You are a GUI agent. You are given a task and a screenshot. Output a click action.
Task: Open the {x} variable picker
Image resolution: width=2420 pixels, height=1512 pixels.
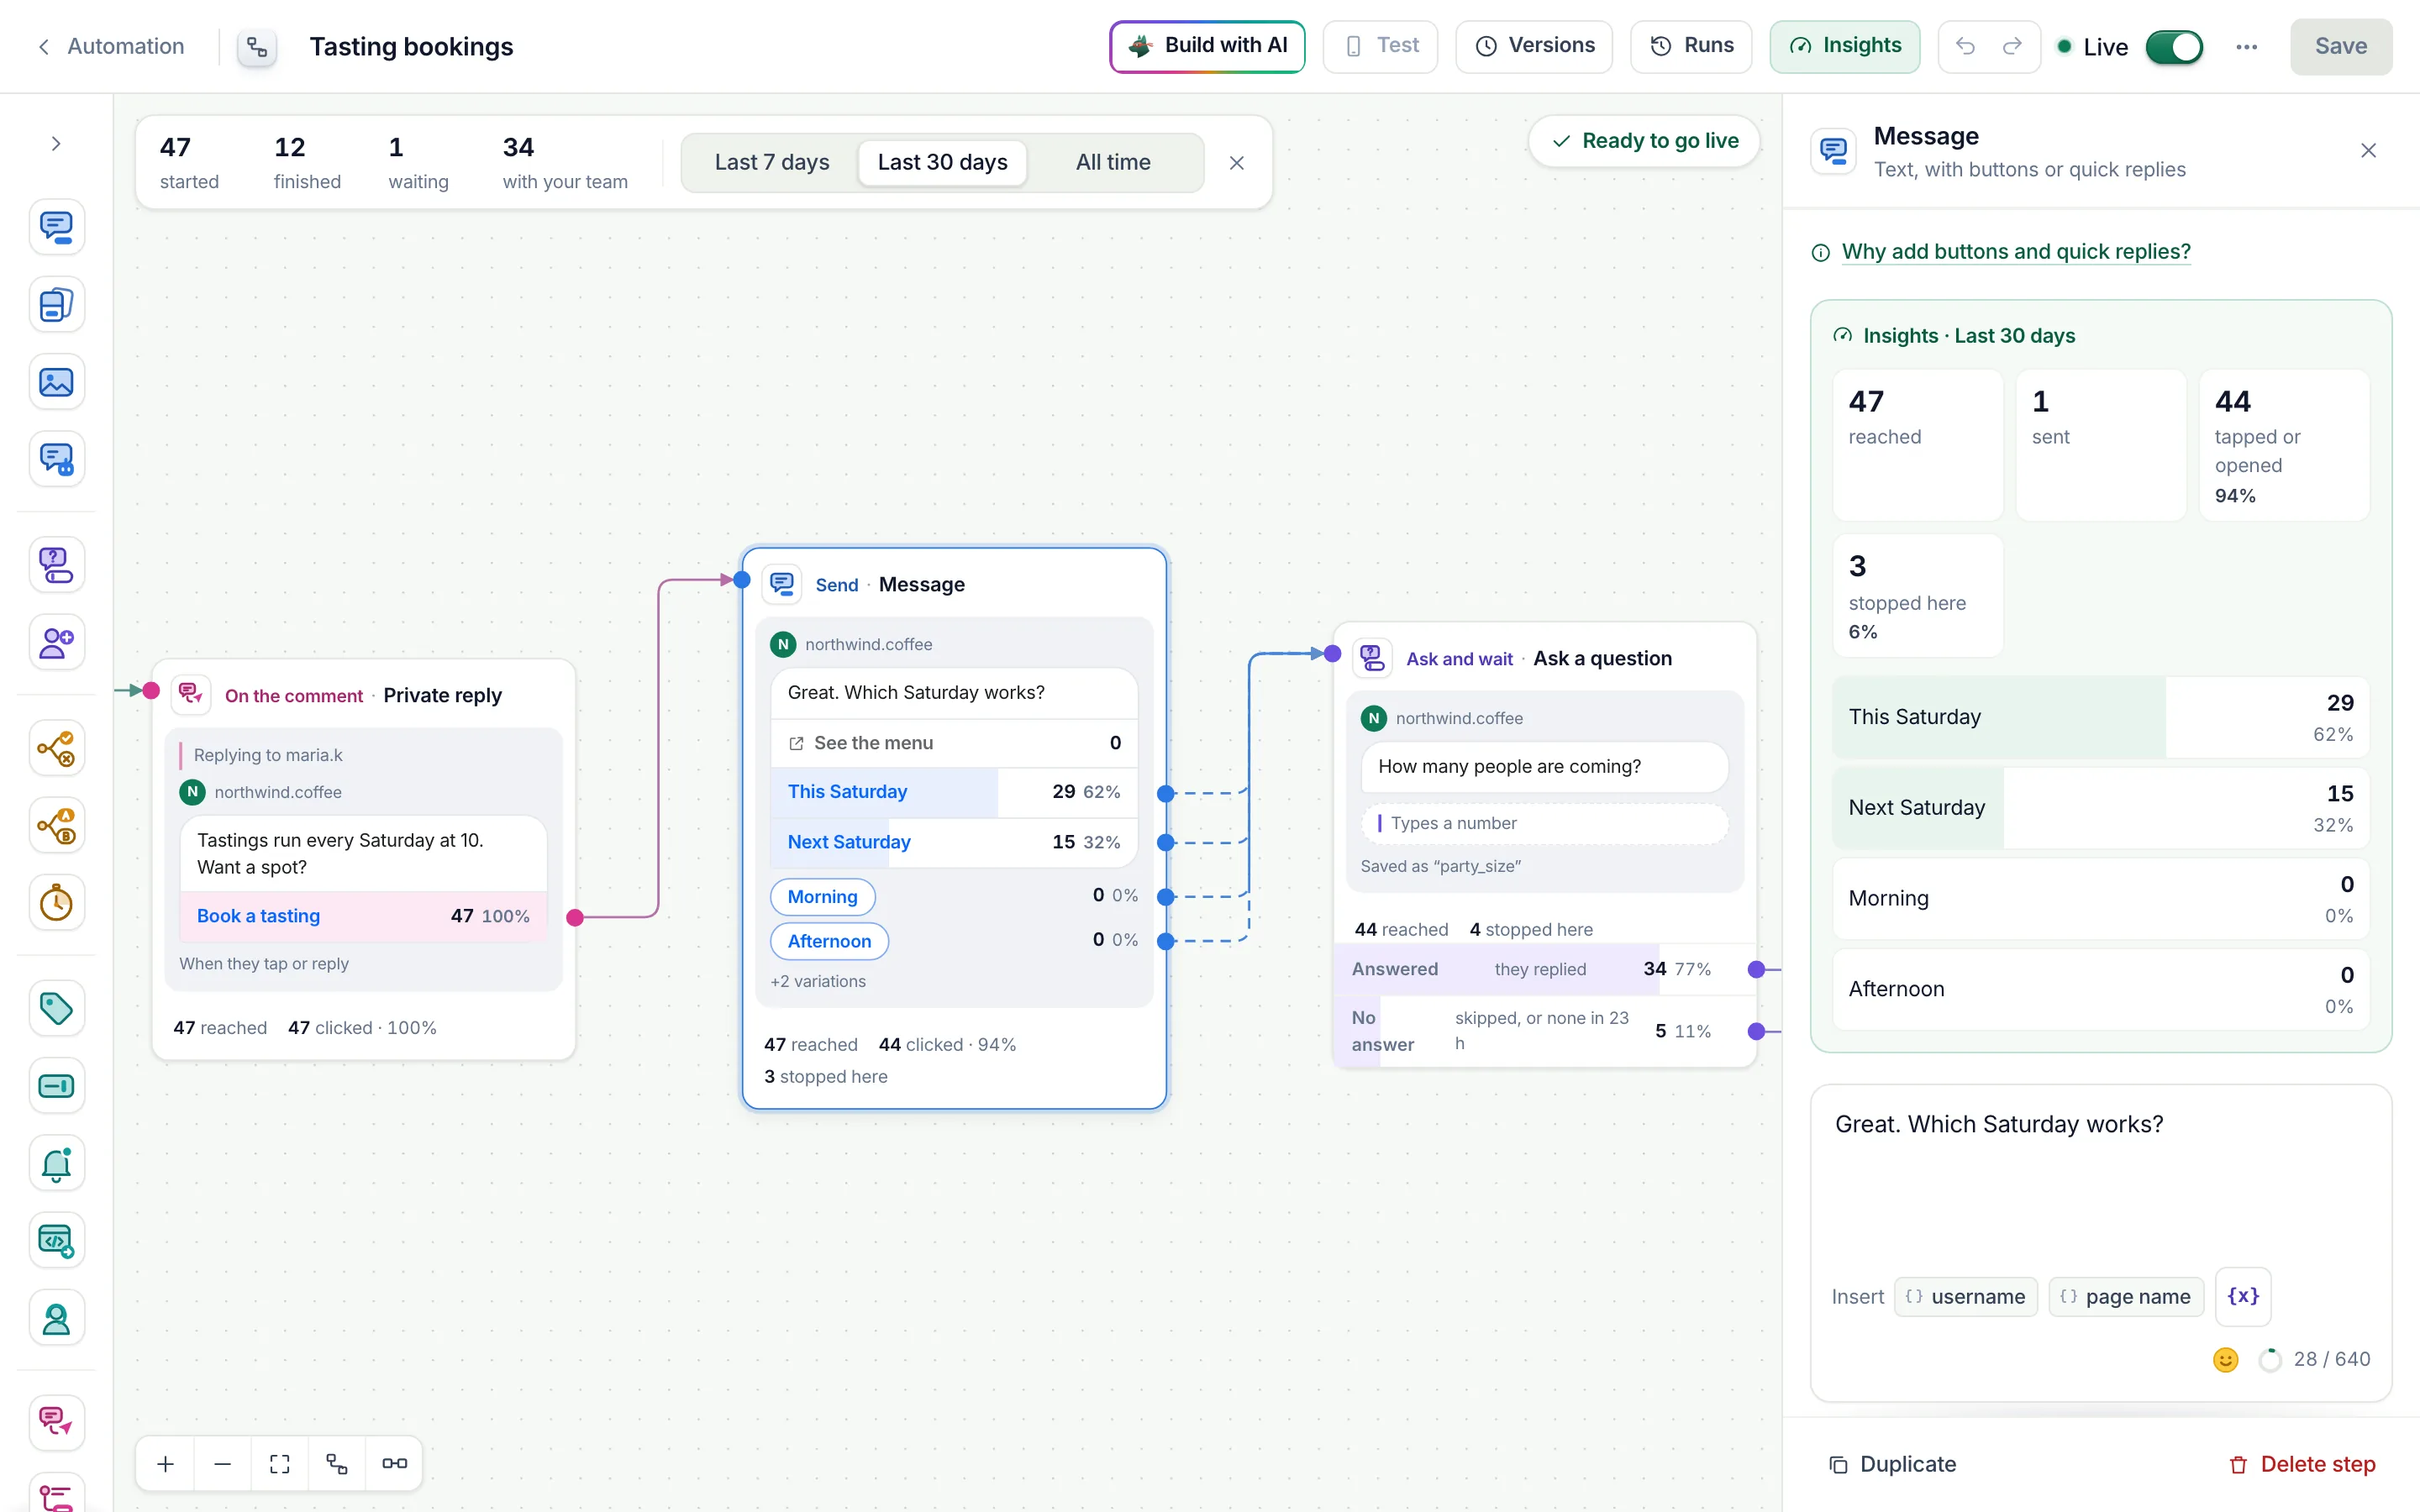click(x=2243, y=1296)
